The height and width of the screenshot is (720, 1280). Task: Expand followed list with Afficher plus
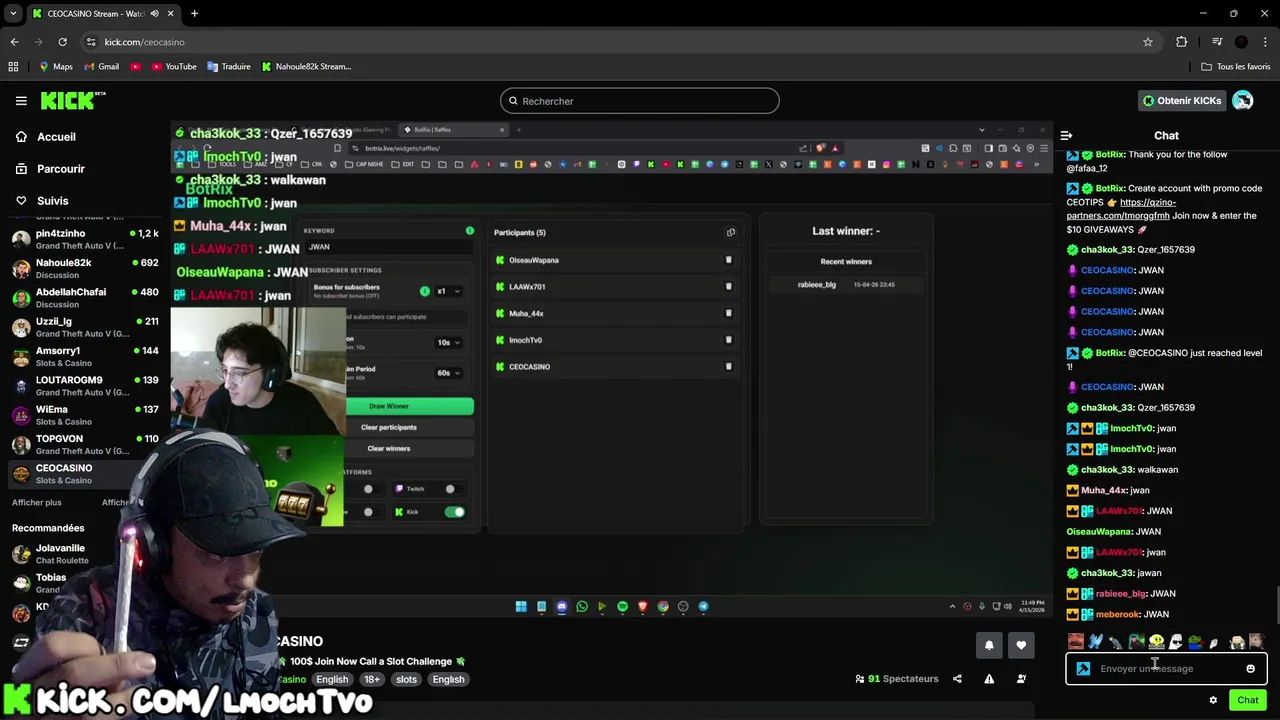(x=37, y=502)
